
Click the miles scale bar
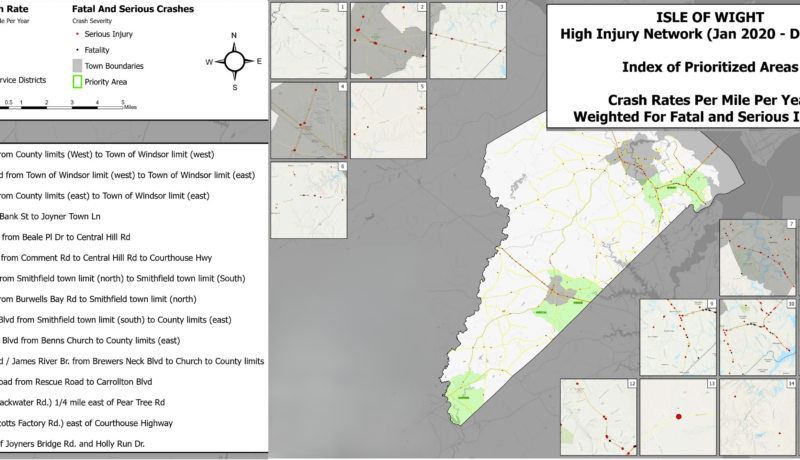pyautogui.click(x=62, y=104)
